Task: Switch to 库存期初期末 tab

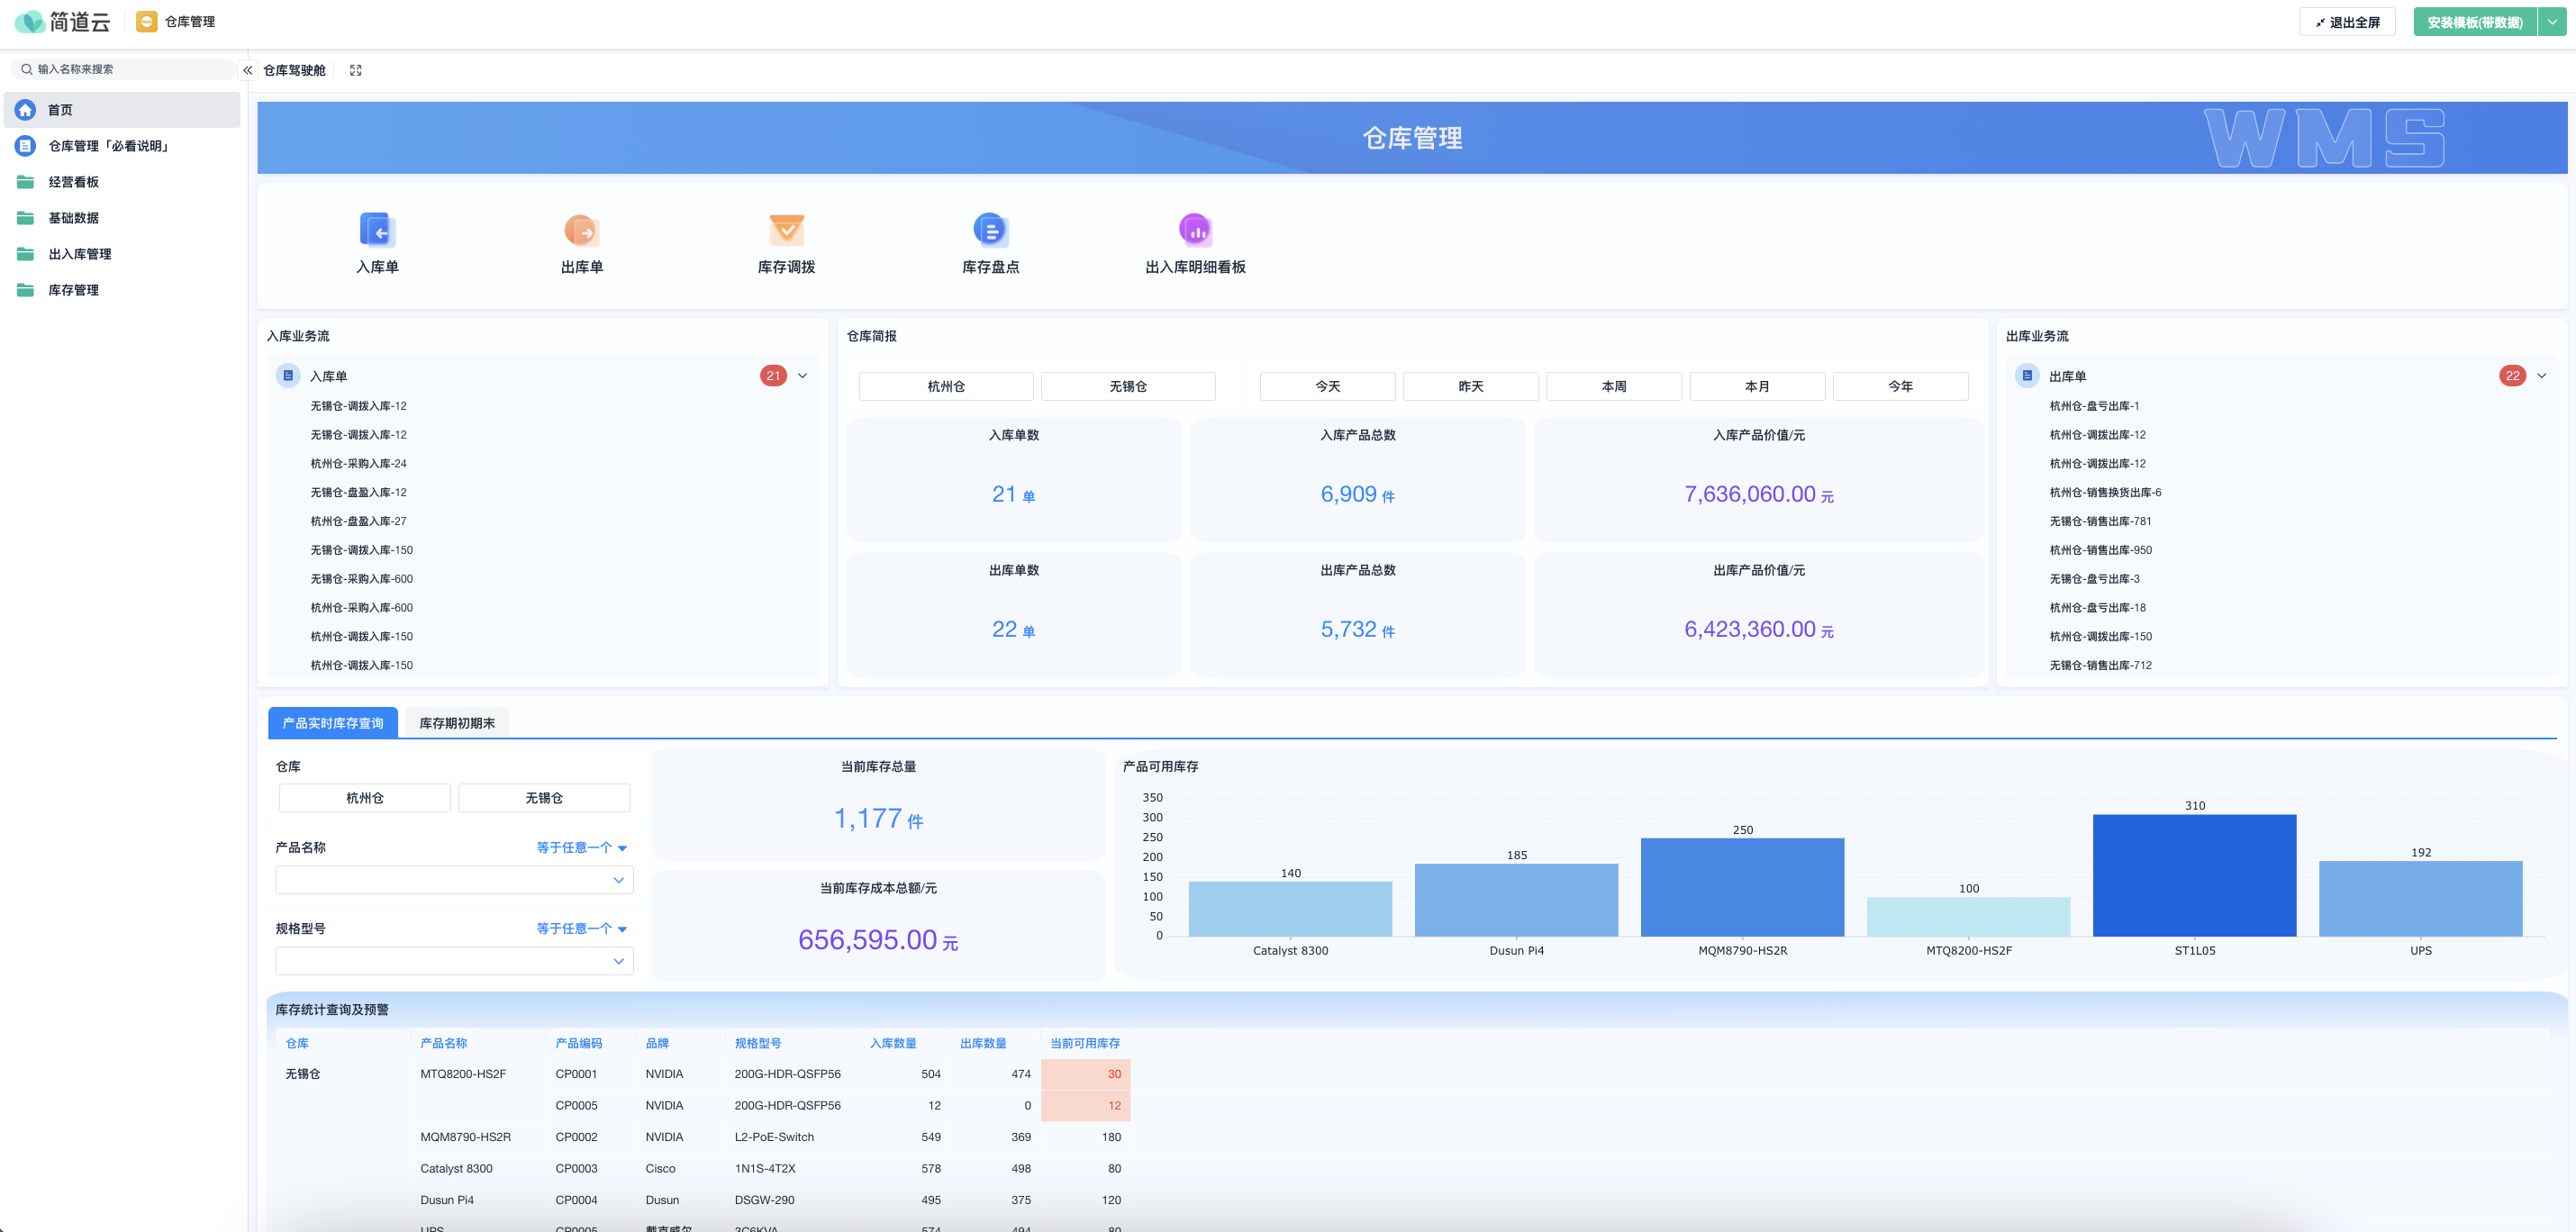Action: (x=457, y=723)
